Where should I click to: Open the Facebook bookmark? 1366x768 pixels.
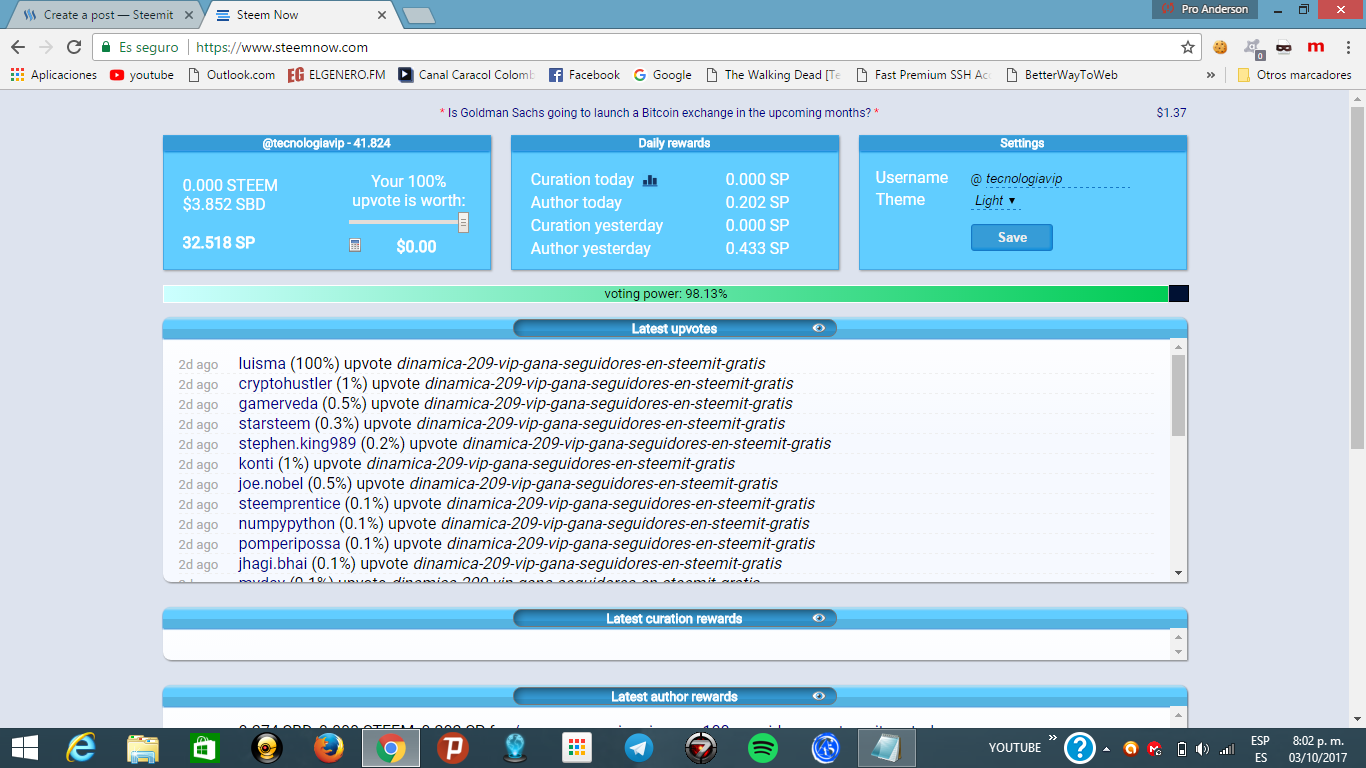583,75
